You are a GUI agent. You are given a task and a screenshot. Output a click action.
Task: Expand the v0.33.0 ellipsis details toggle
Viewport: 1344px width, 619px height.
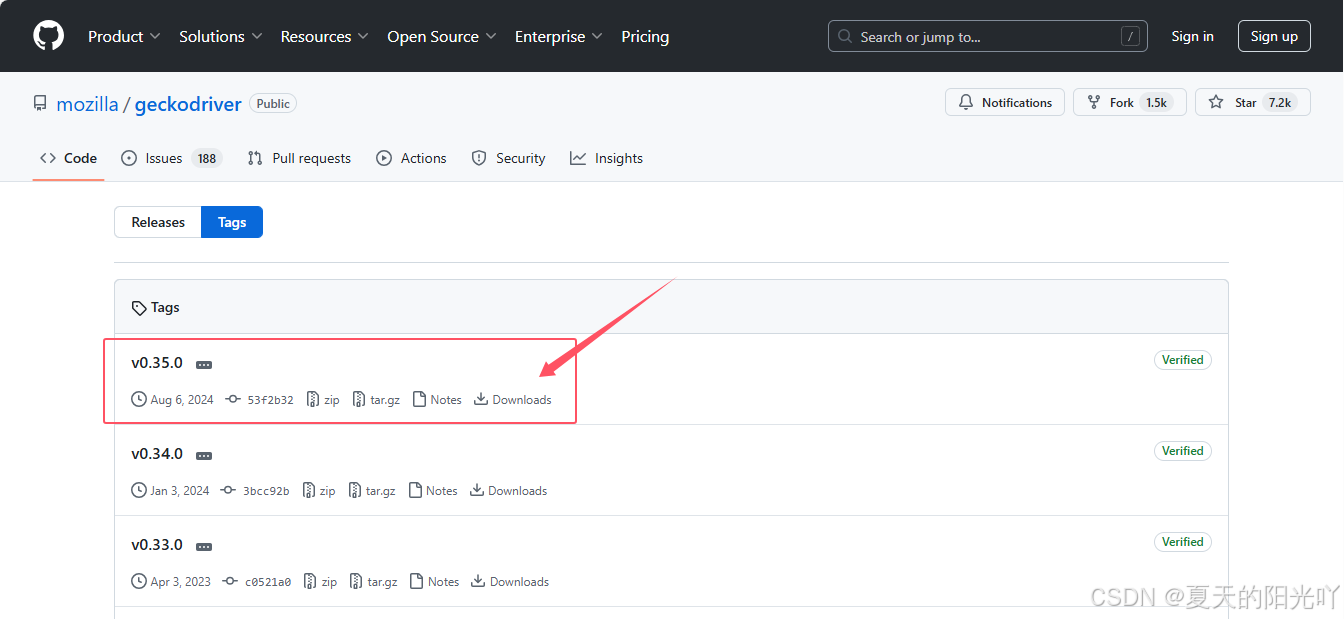point(204,547)
